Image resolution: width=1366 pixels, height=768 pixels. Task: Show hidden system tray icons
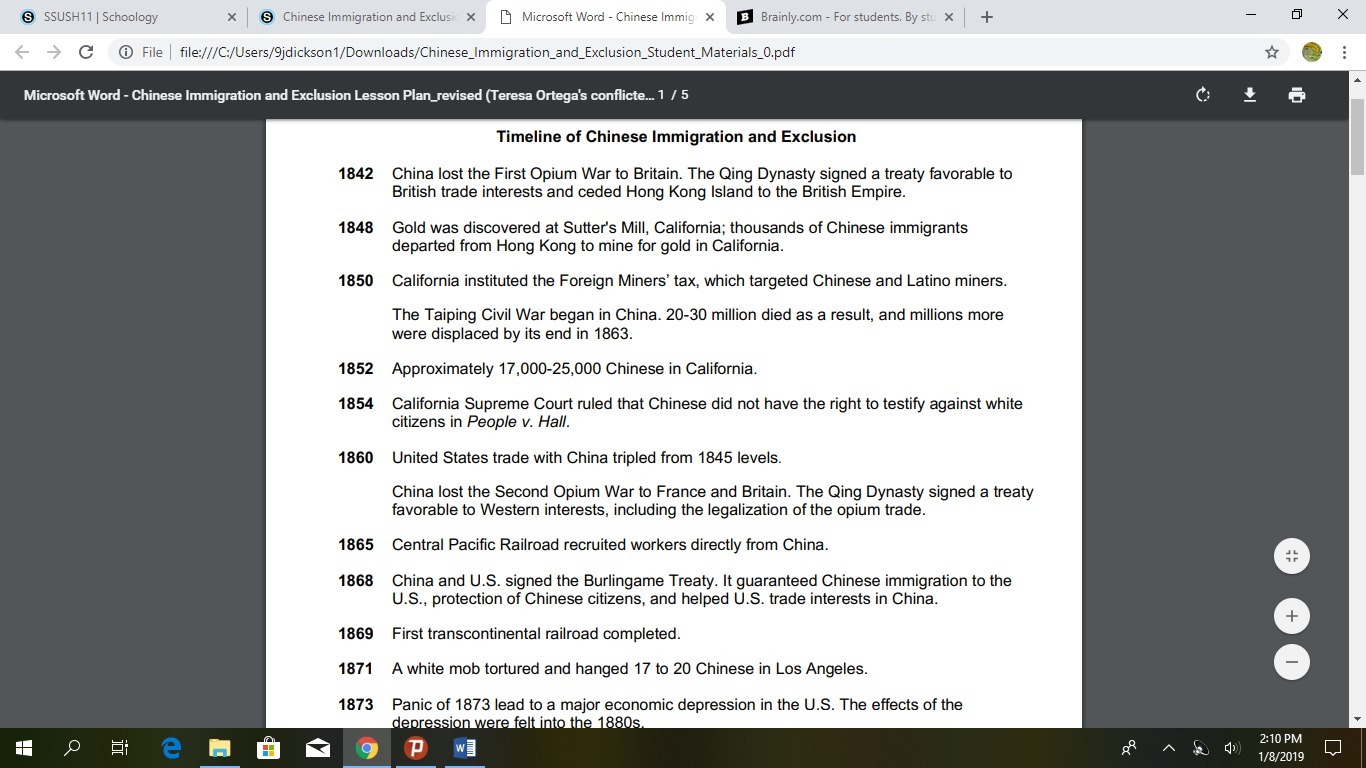1168,748
